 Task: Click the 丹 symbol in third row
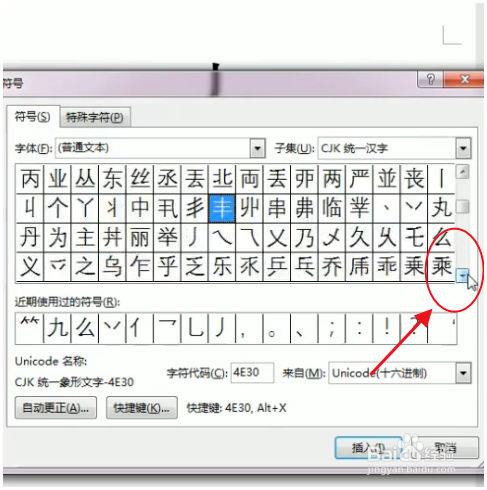30,237
